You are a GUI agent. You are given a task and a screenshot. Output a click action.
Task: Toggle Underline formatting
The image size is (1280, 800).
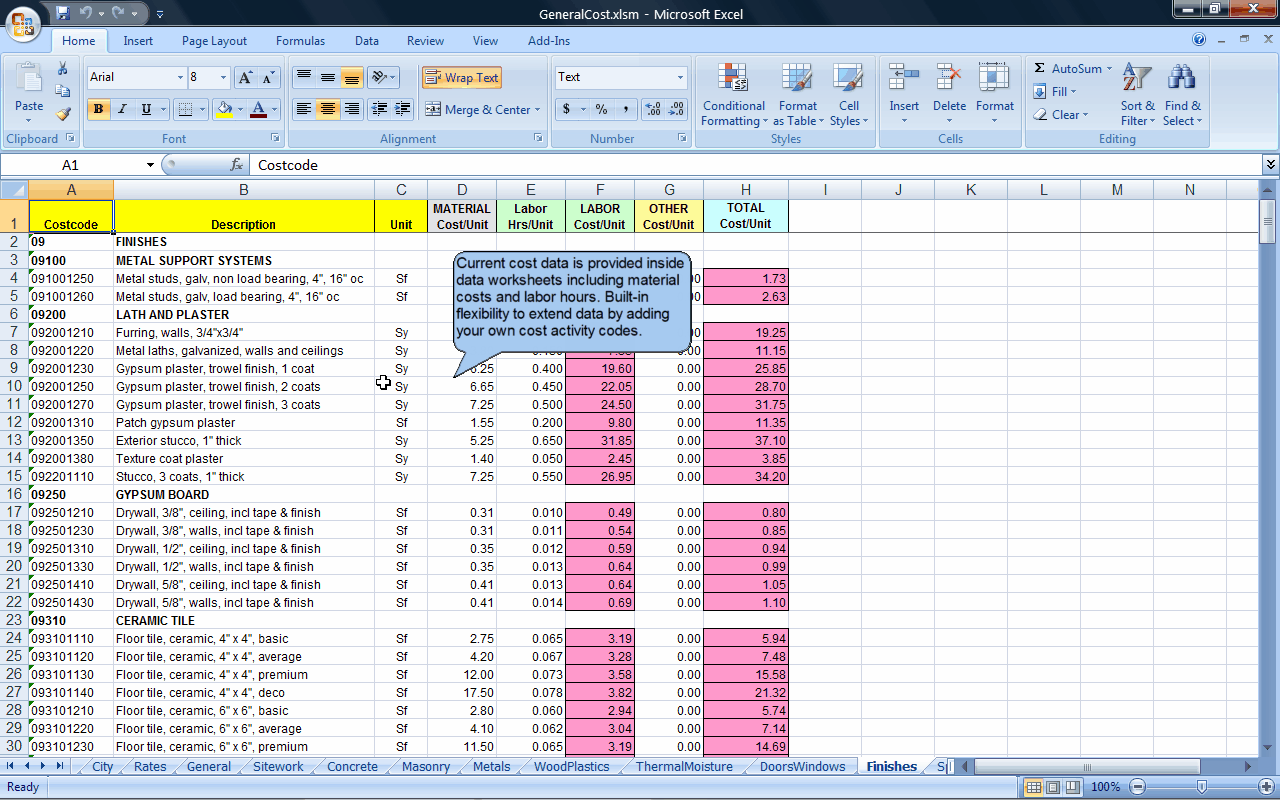coord(146,109)
